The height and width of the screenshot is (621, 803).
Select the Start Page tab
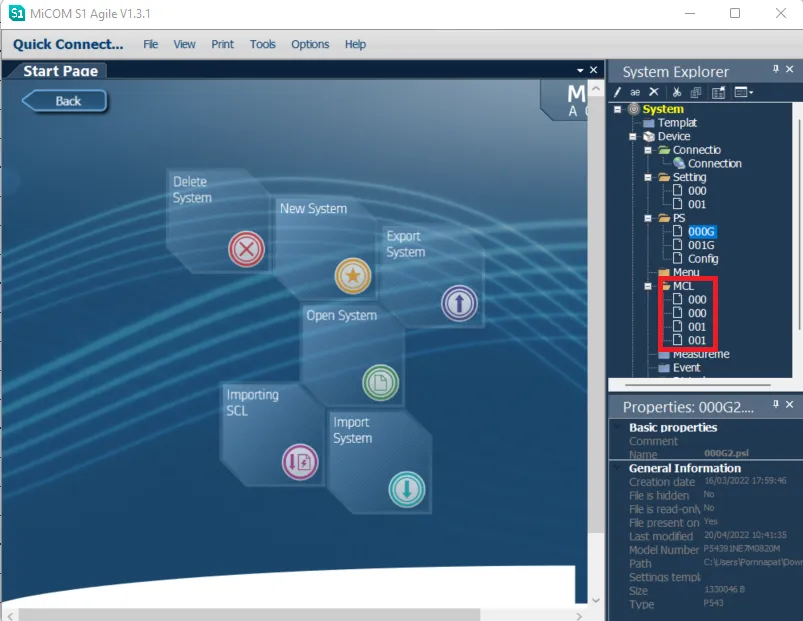pos(60,71)
